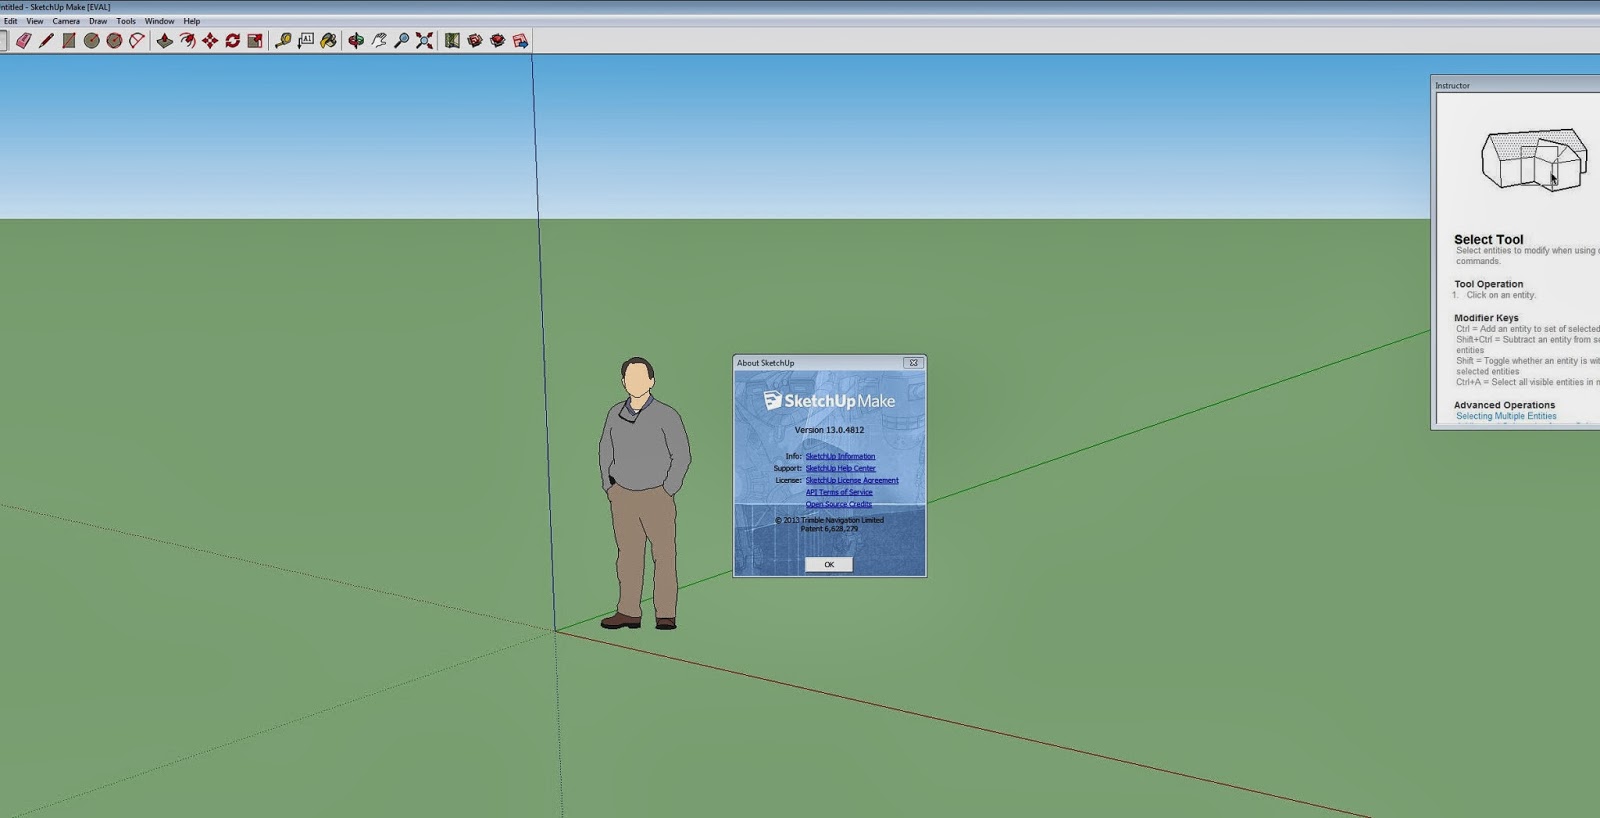Open the Open Source Credits link
1600x818 pixels.
point(839,504)
